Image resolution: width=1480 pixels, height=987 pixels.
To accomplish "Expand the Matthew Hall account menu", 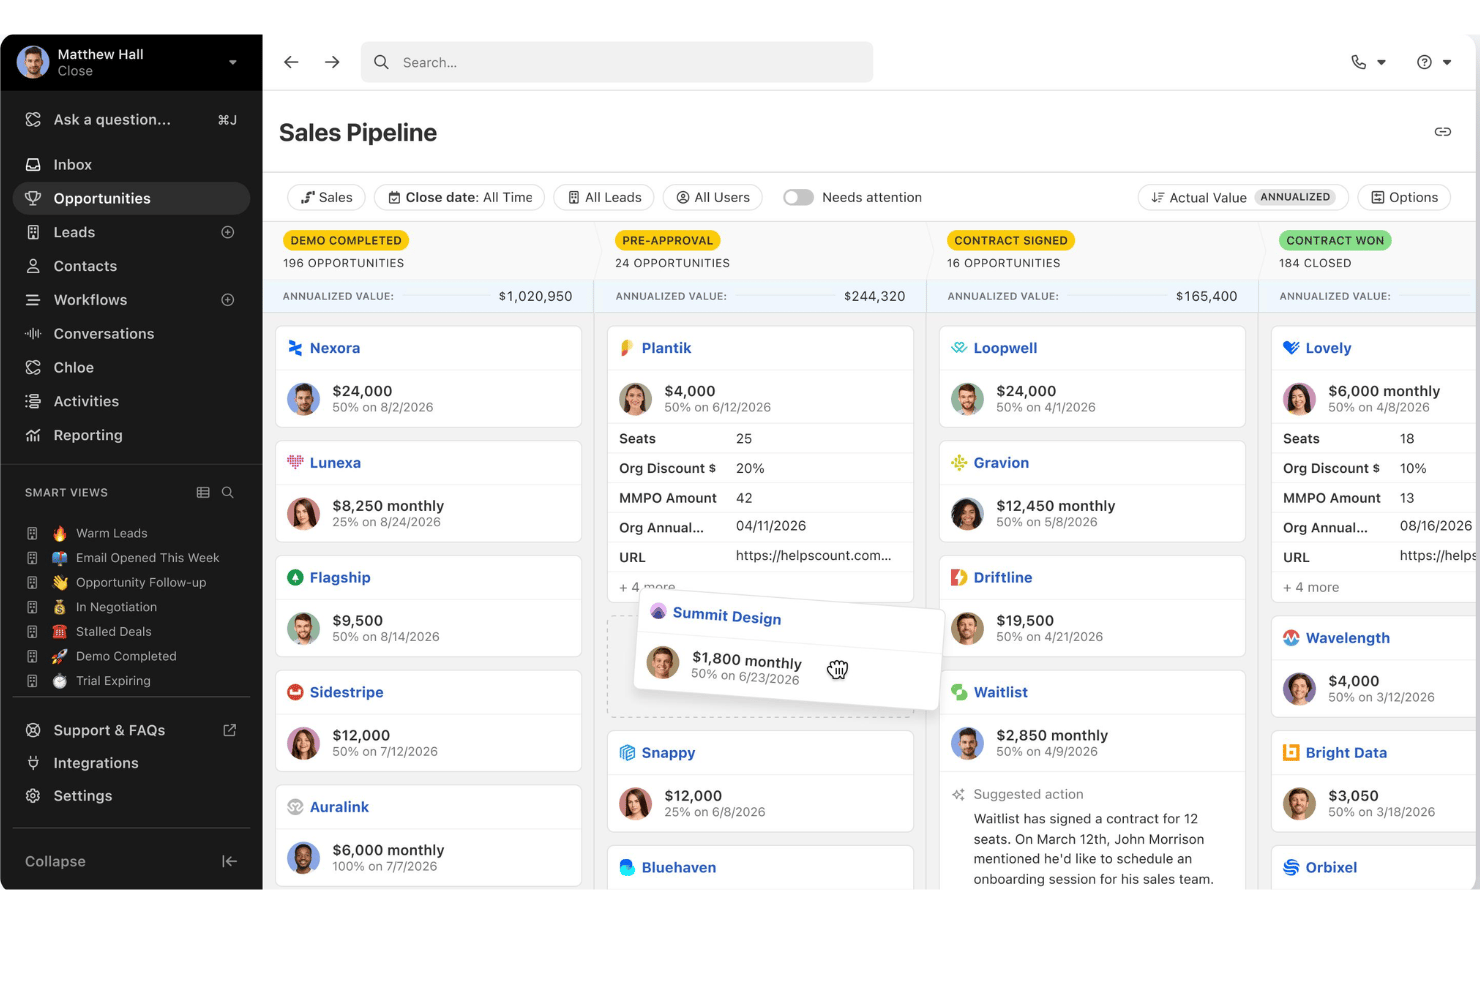I will point(131,62).
